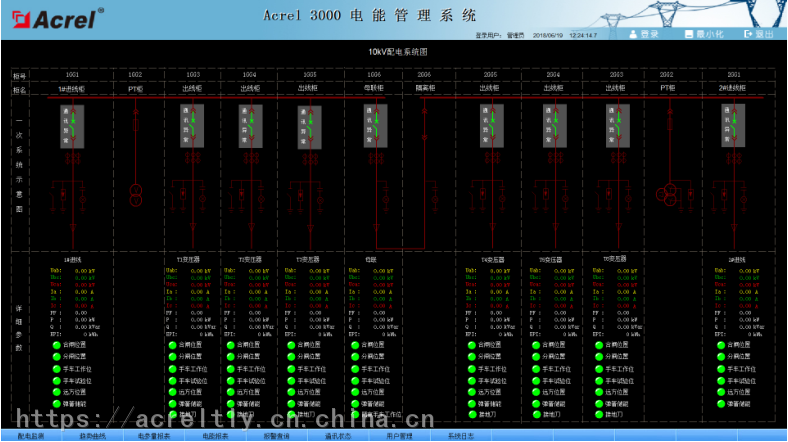Click the T6变压器 parameter heading
This screenshot has height=442, width=788.
tap(615, 259)
